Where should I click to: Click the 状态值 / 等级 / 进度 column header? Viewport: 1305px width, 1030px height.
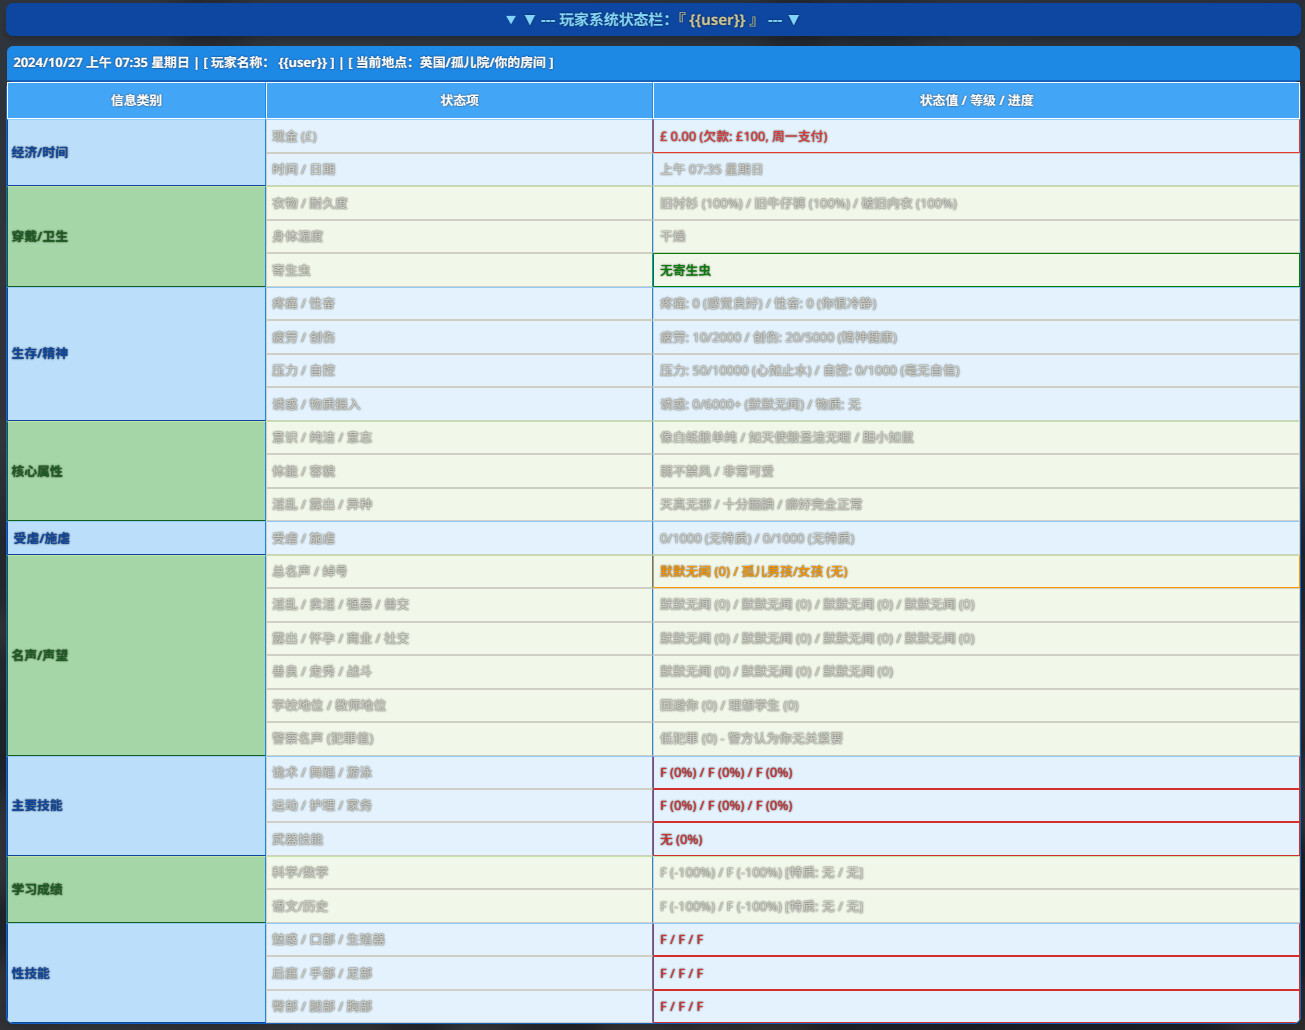tap(976, 101)
